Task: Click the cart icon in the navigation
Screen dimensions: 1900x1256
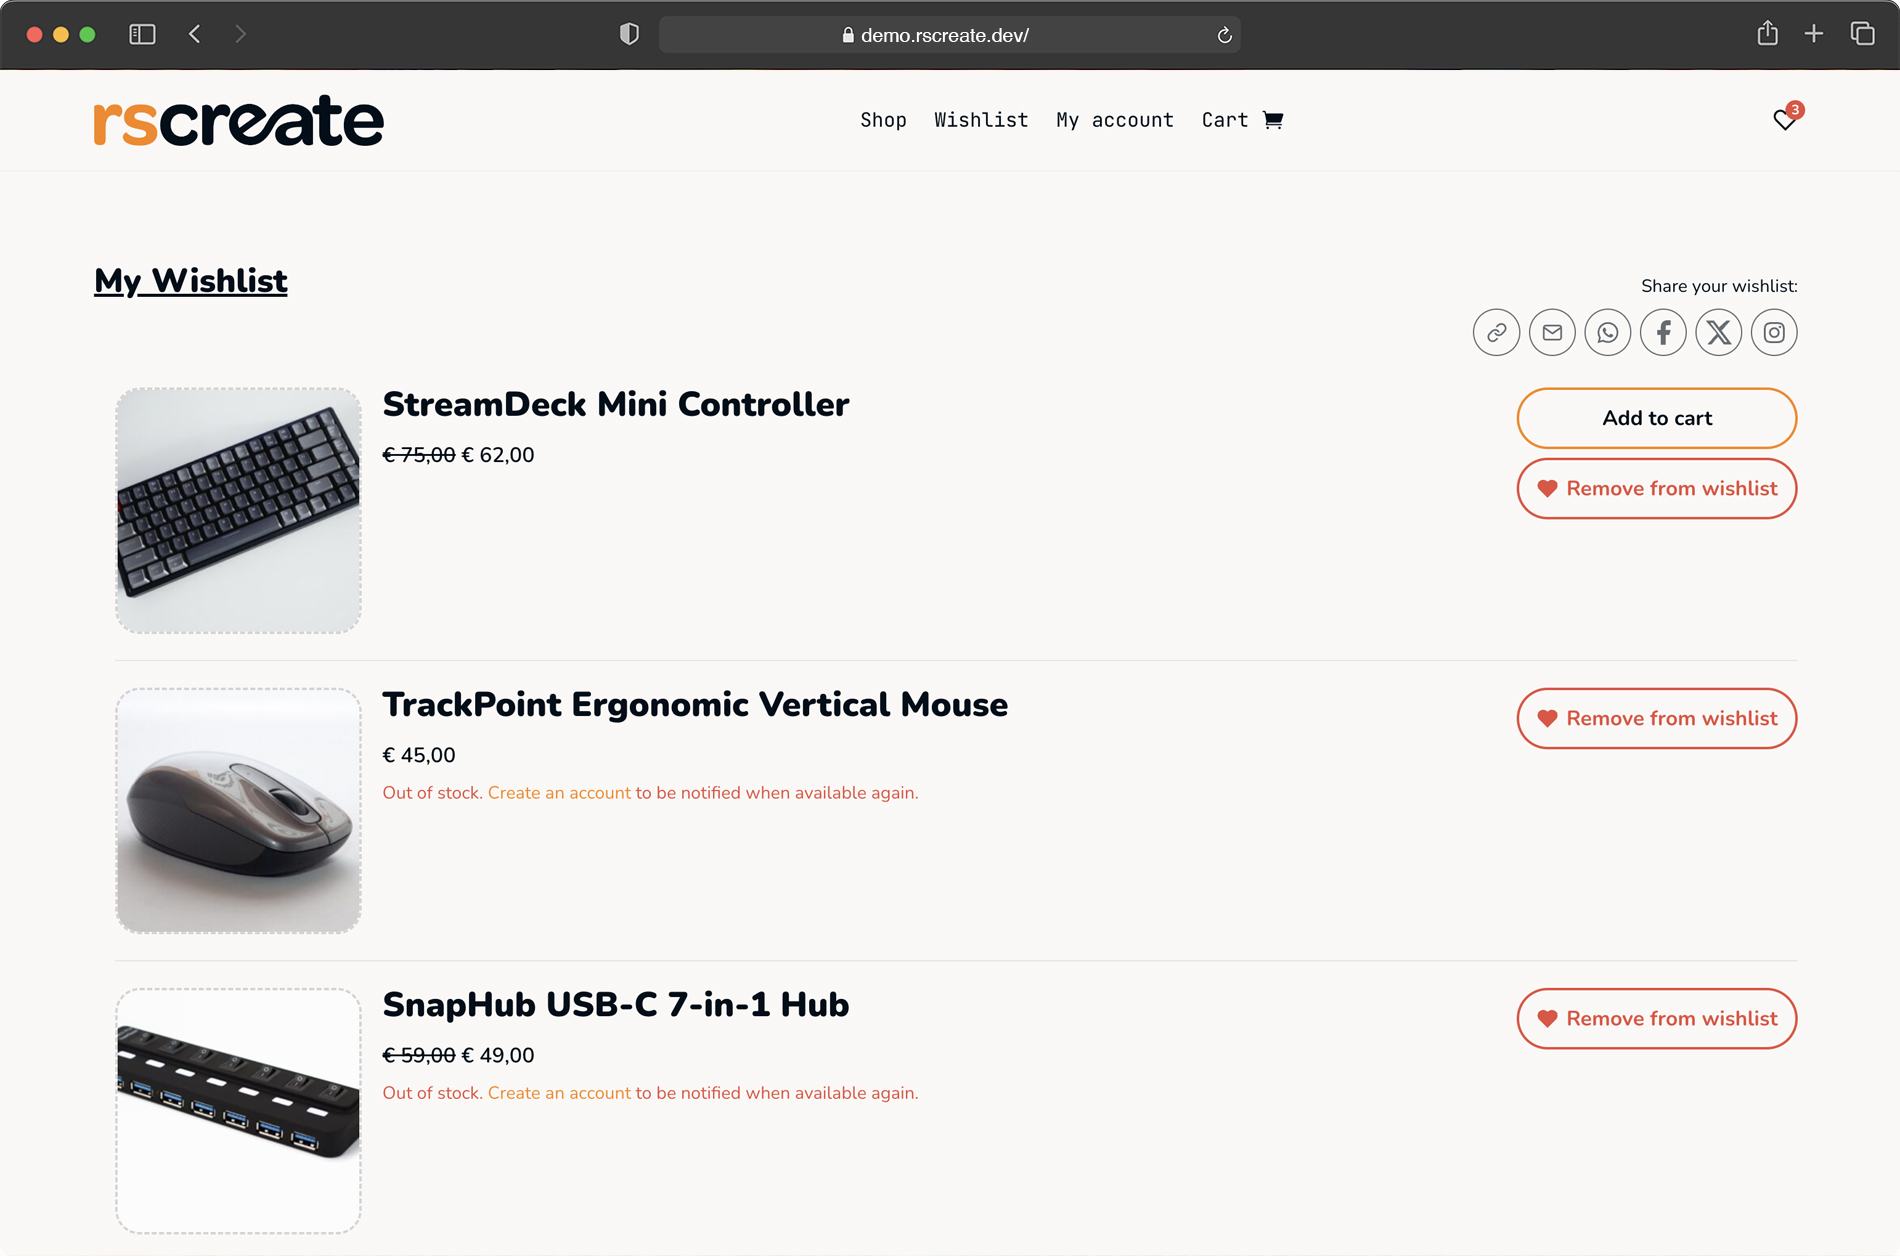Action: [1273, 120]
